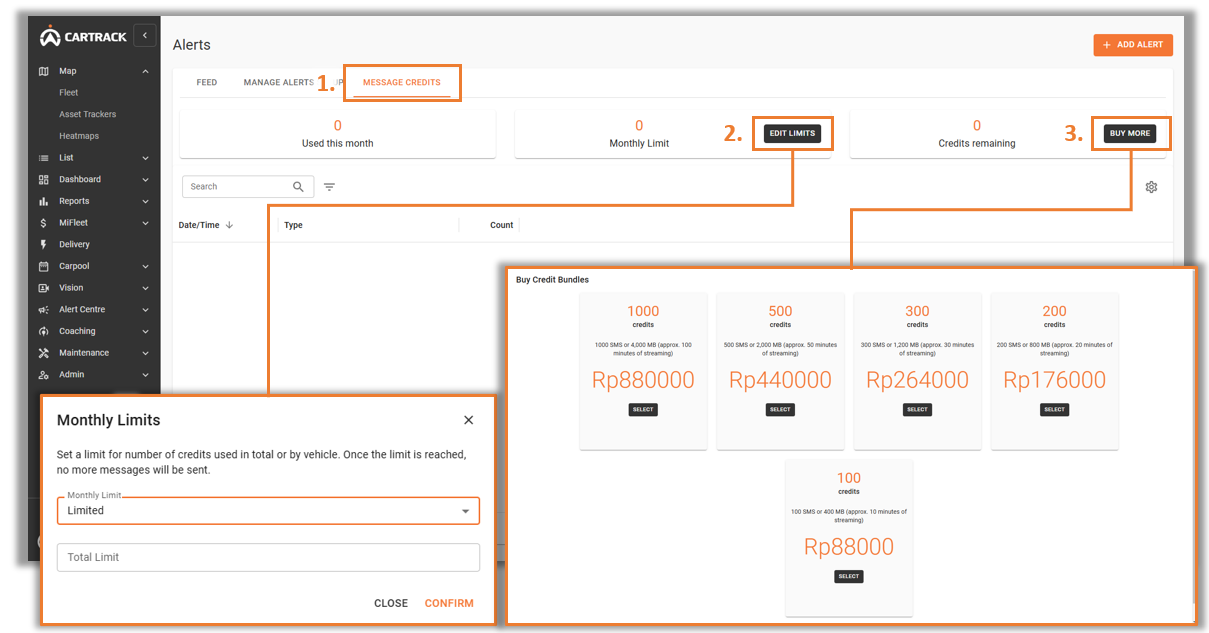Click the Total Limit input field

coord(268,557)
